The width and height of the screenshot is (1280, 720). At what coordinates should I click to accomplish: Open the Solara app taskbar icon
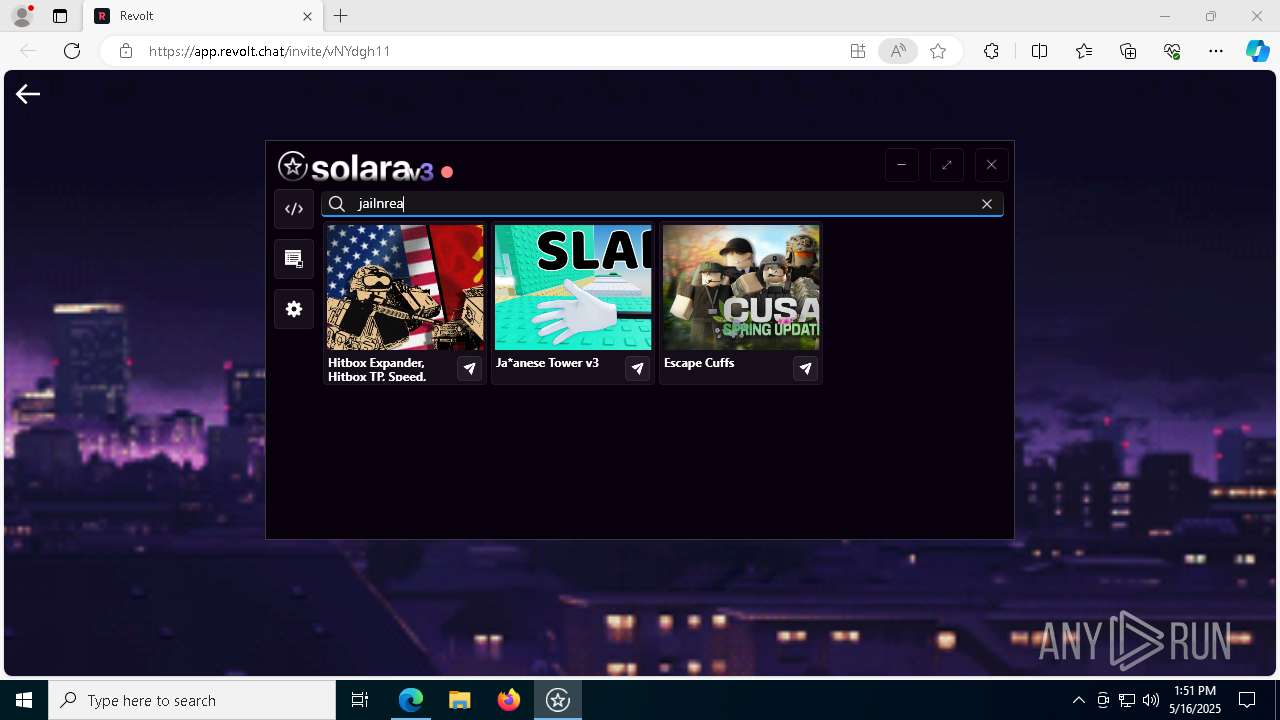[558, 700]
